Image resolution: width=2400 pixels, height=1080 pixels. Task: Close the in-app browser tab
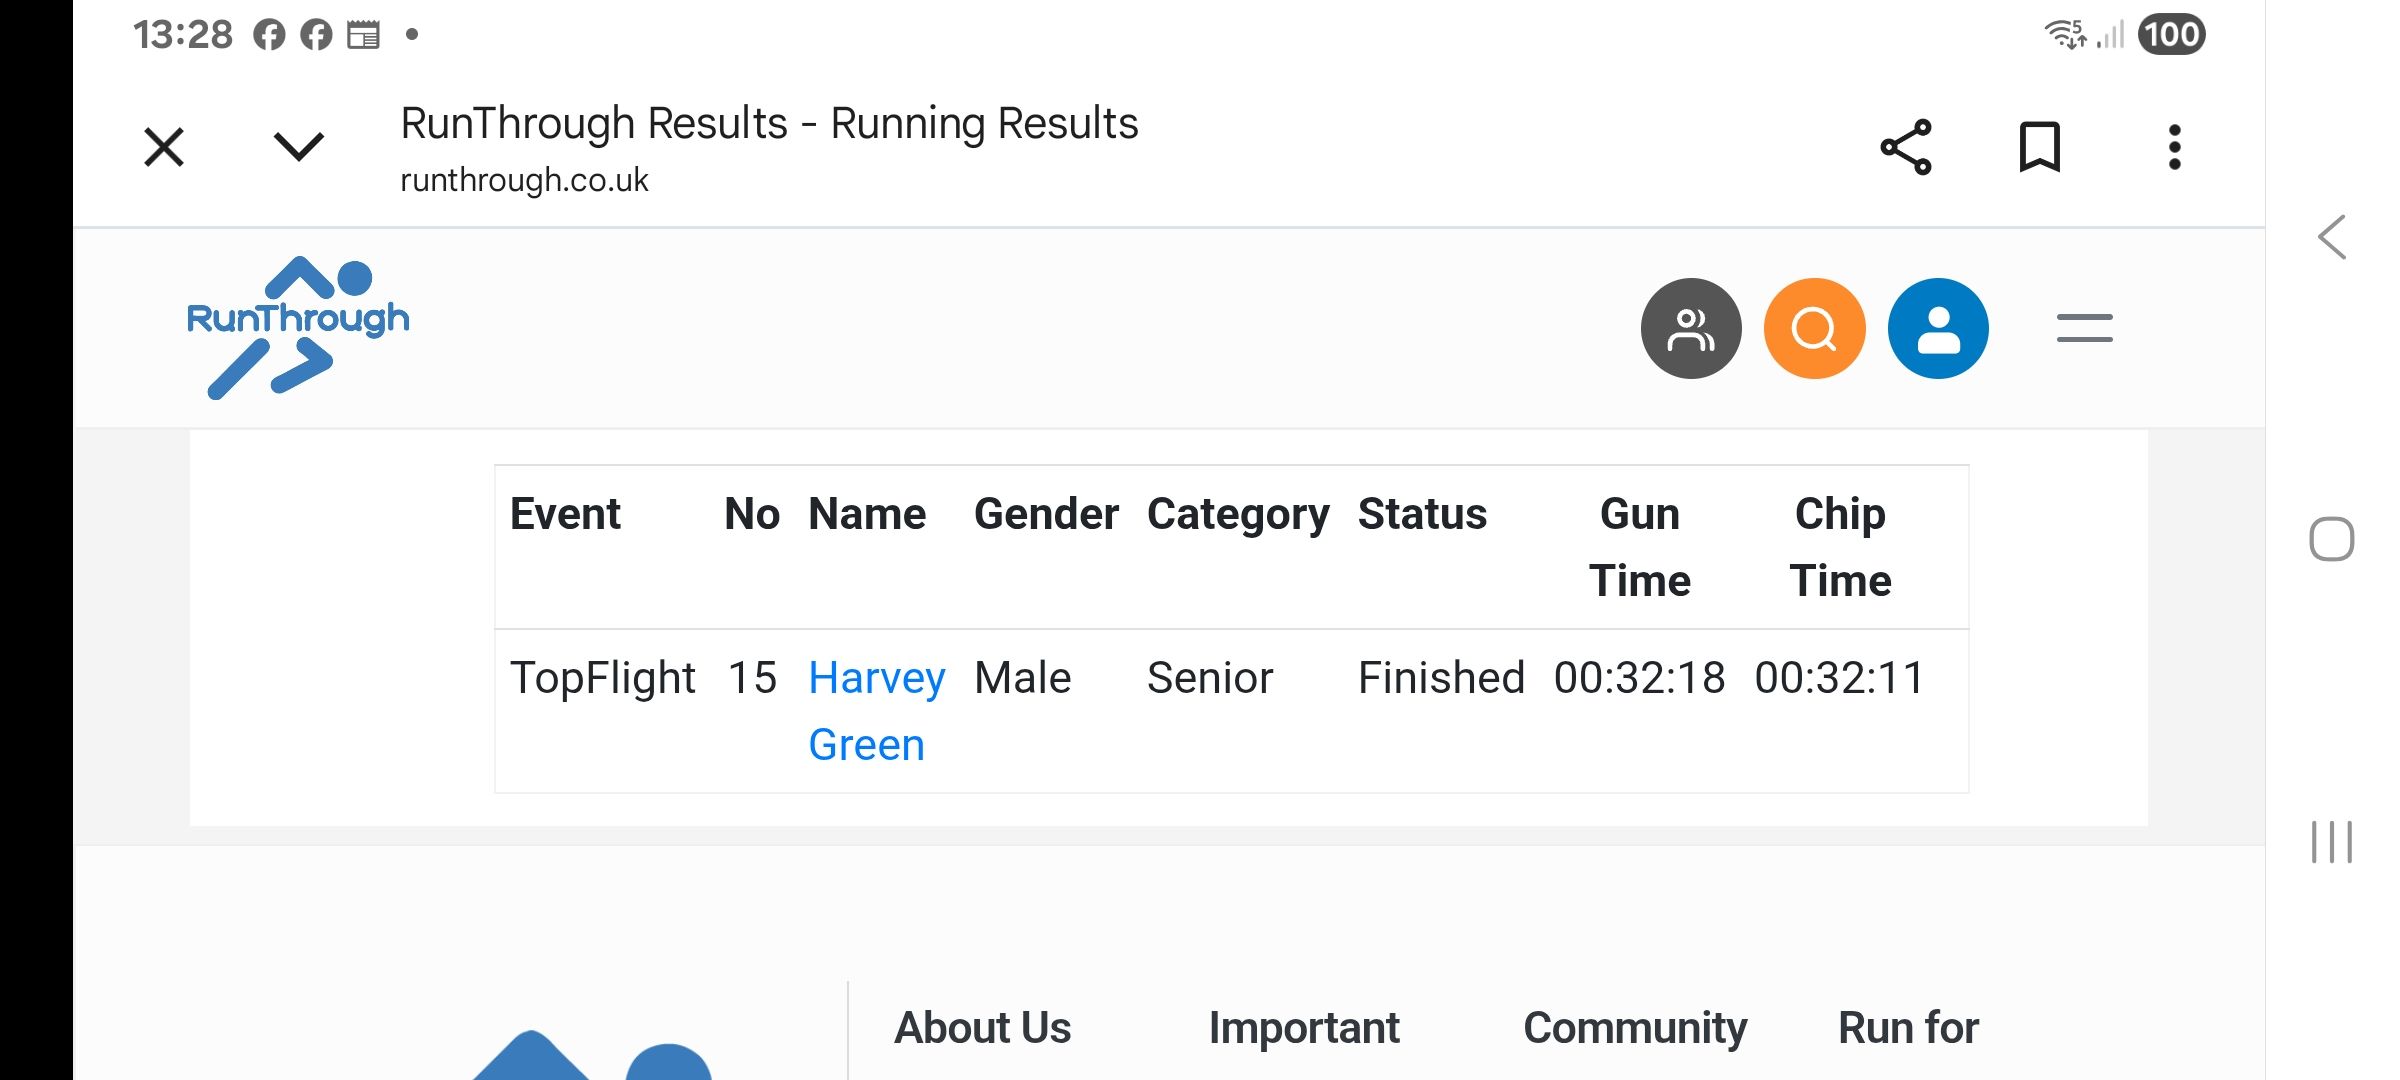(164, 147)
